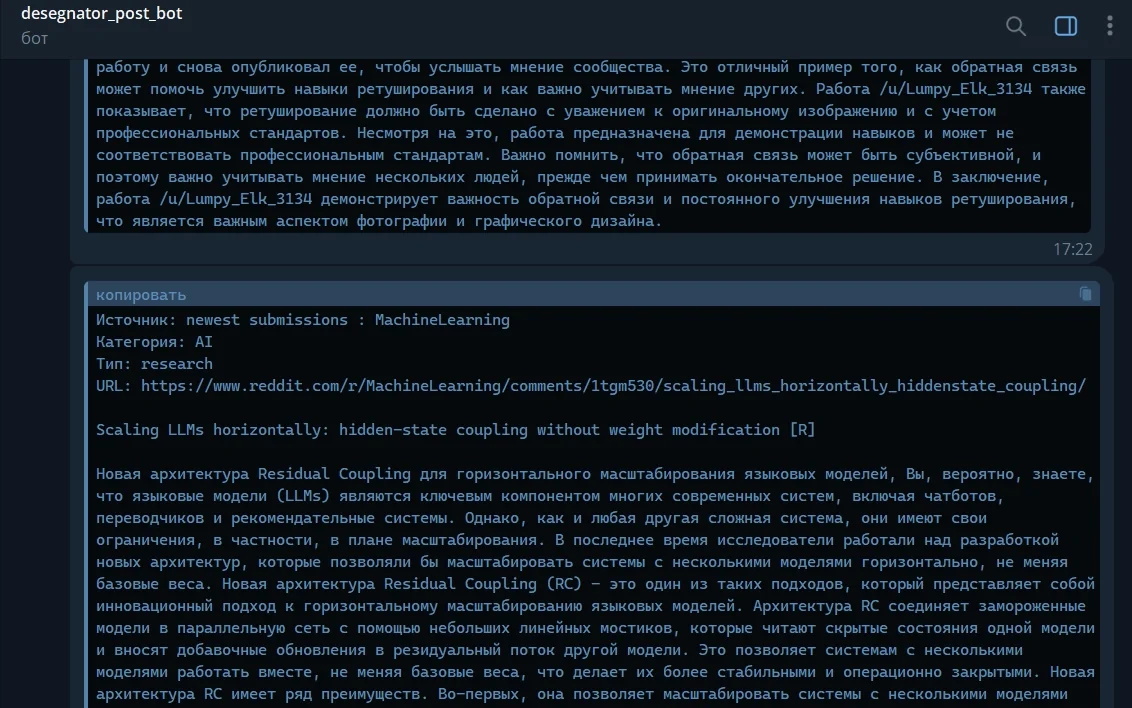The image size is (1132, 708).
Task: Click the 'Новая архитектура Residual Coupling' paragraph start
Action: [253, 473]
